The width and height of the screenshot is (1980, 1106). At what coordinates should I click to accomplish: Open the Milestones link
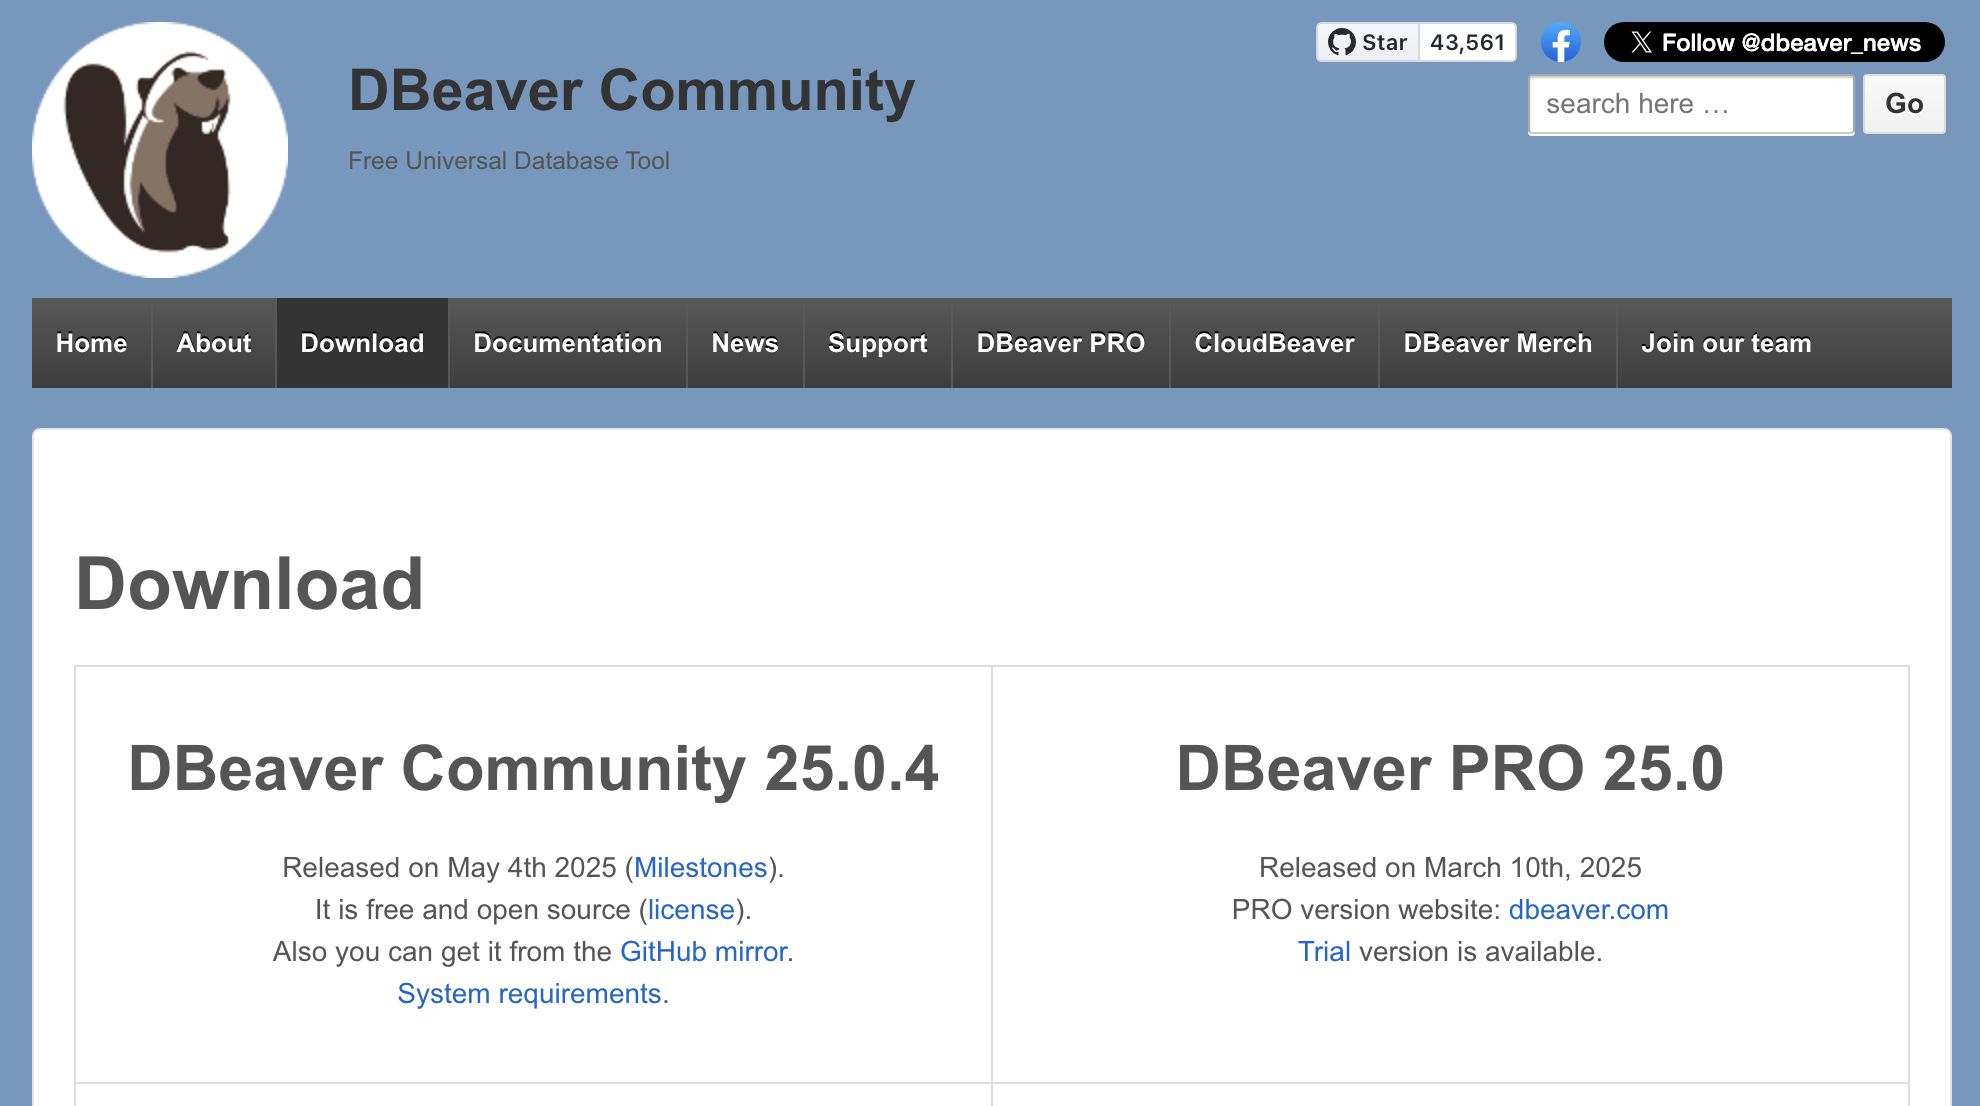700,867
